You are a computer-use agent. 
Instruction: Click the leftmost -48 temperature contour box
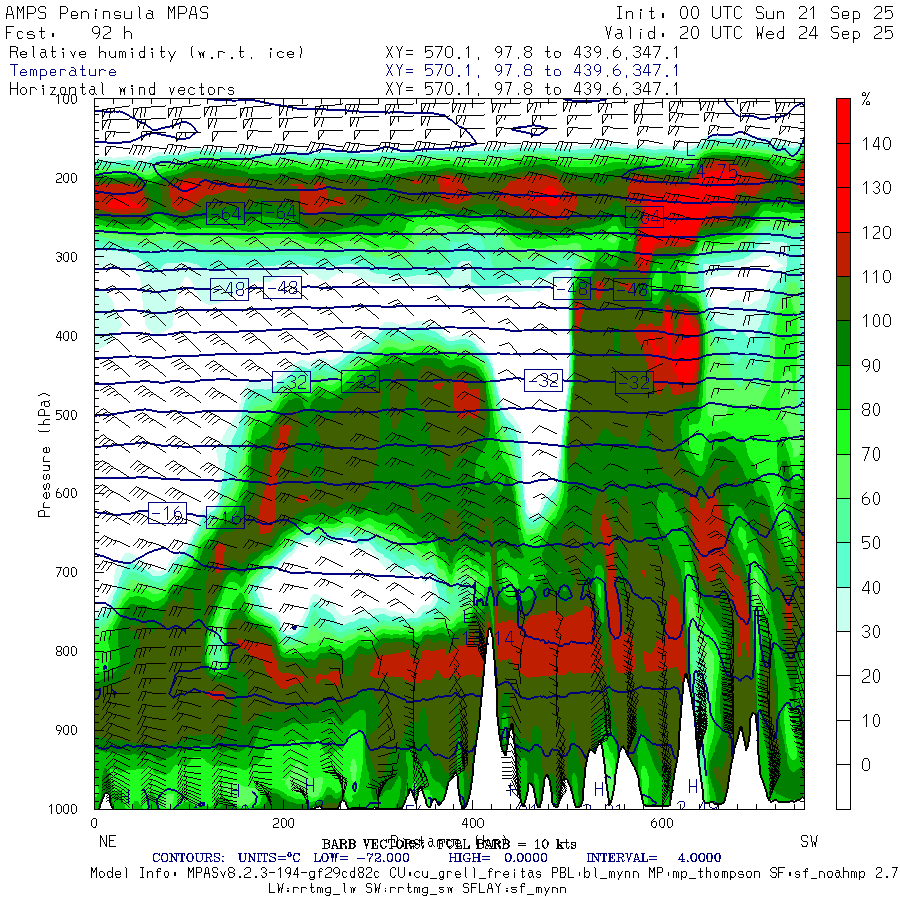click(x=230, y=289)
